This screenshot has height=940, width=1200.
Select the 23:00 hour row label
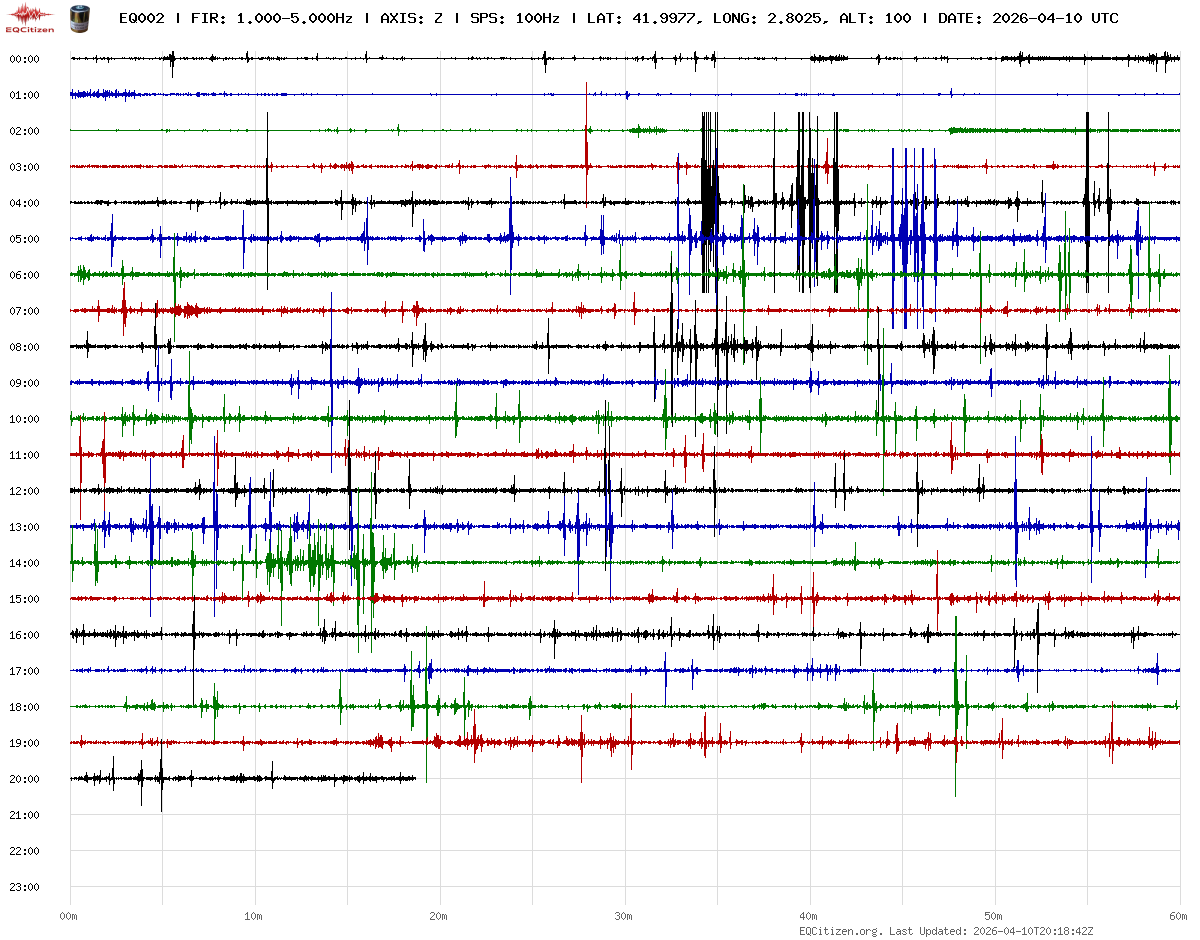coord(24,887)
